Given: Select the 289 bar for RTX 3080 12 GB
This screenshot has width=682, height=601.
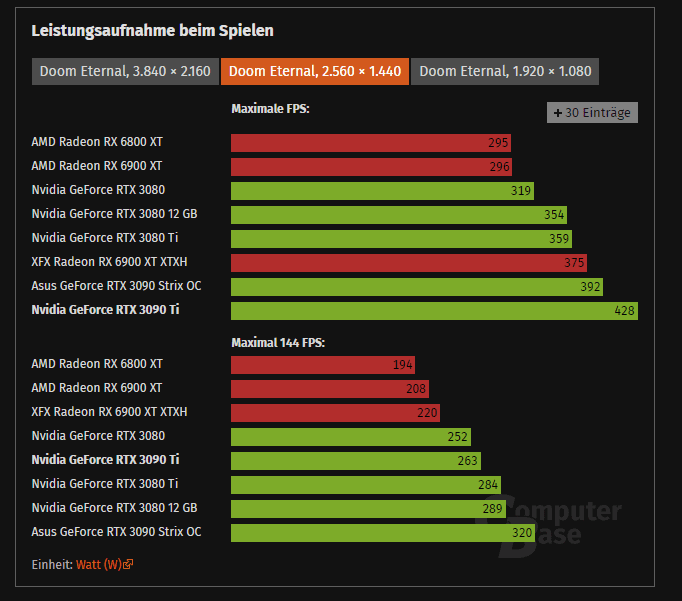Looking at the screenshot, I should click(x=368, y=509).
